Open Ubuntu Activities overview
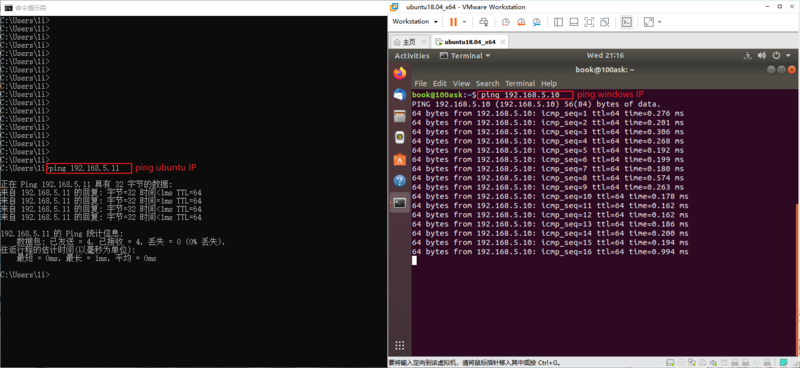 pyautogui.click(x=412, y=56)
